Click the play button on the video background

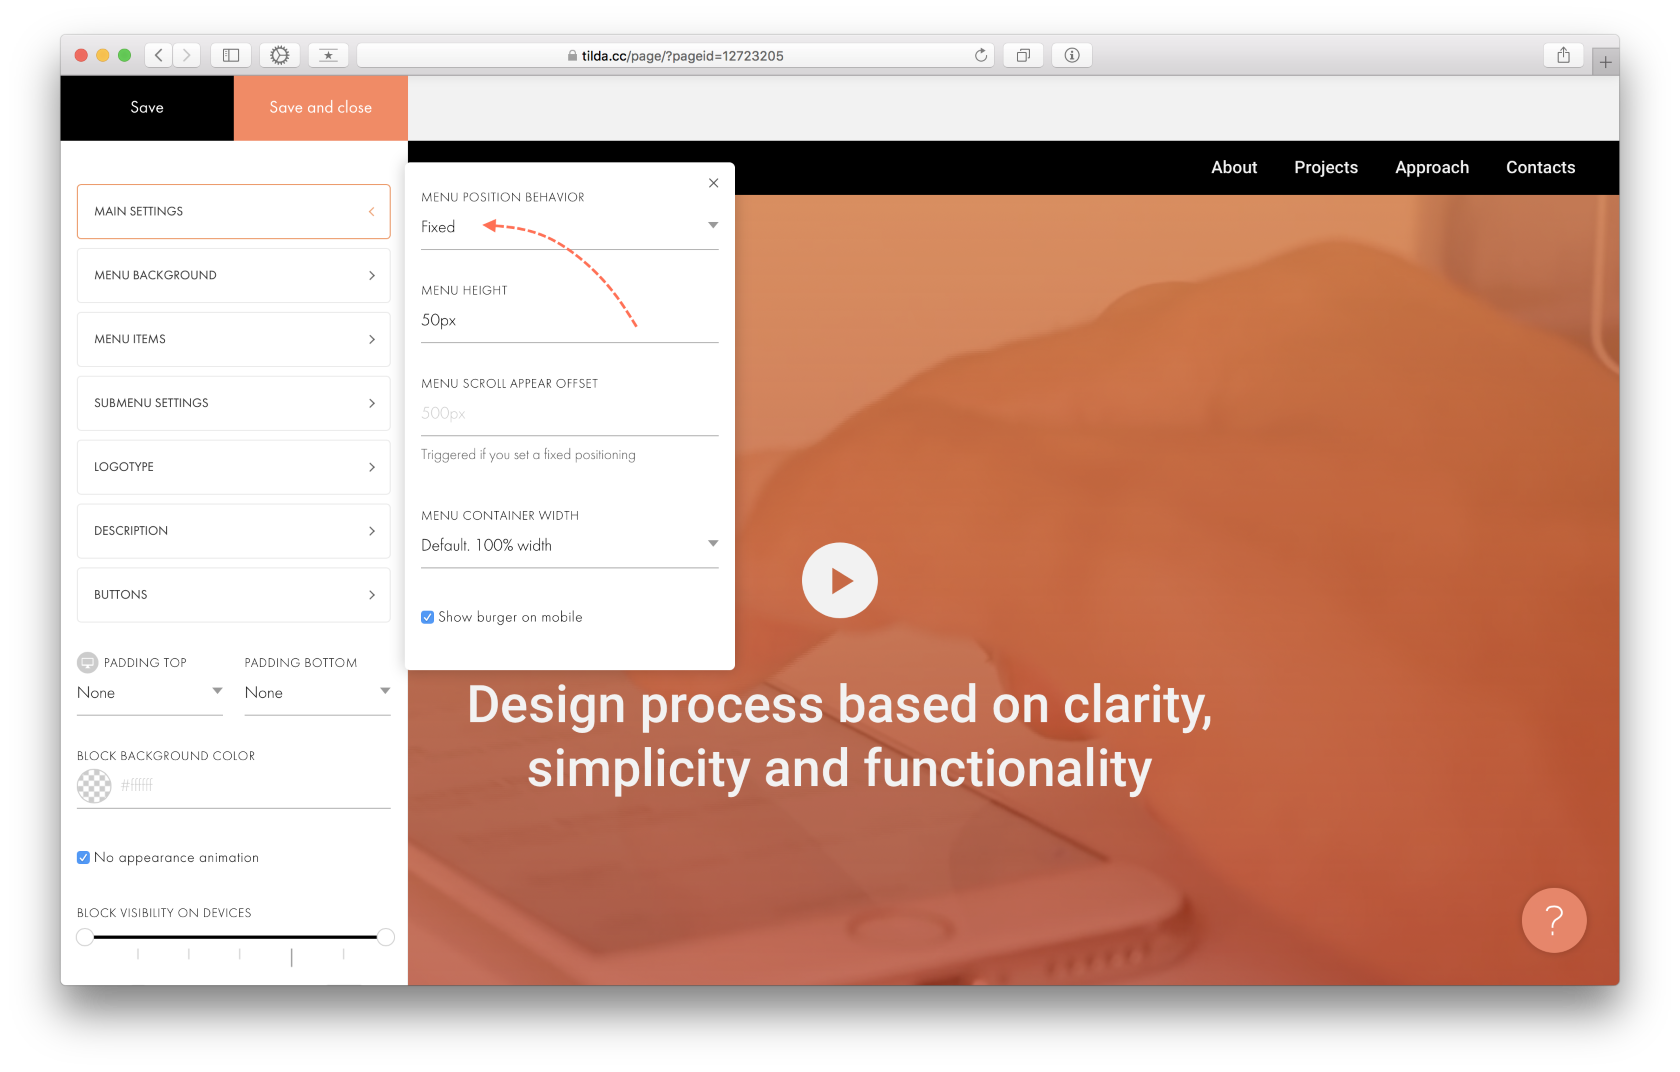click(x=840, y=580)
